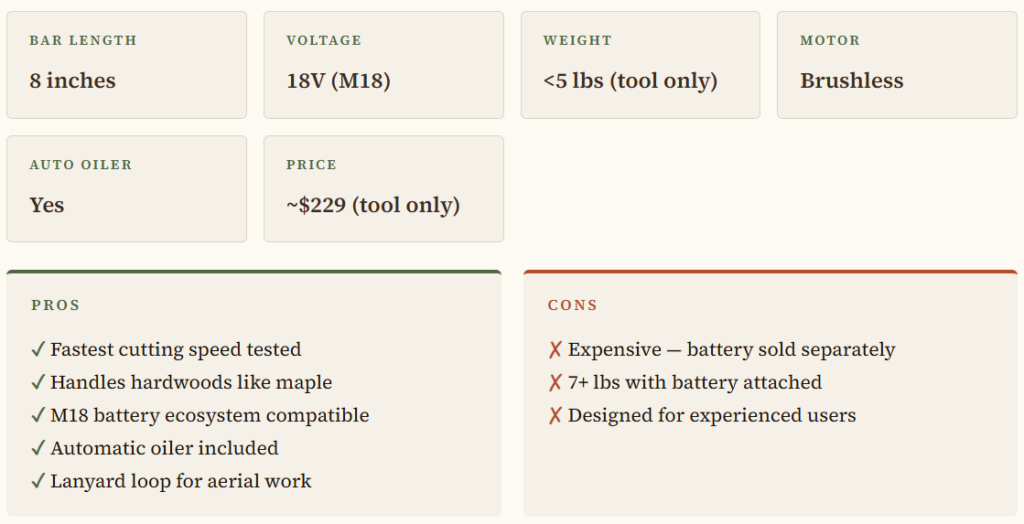Click the text 8 inches value
The height and width of the screenshot is (524, 1024).
coord(72,81)
